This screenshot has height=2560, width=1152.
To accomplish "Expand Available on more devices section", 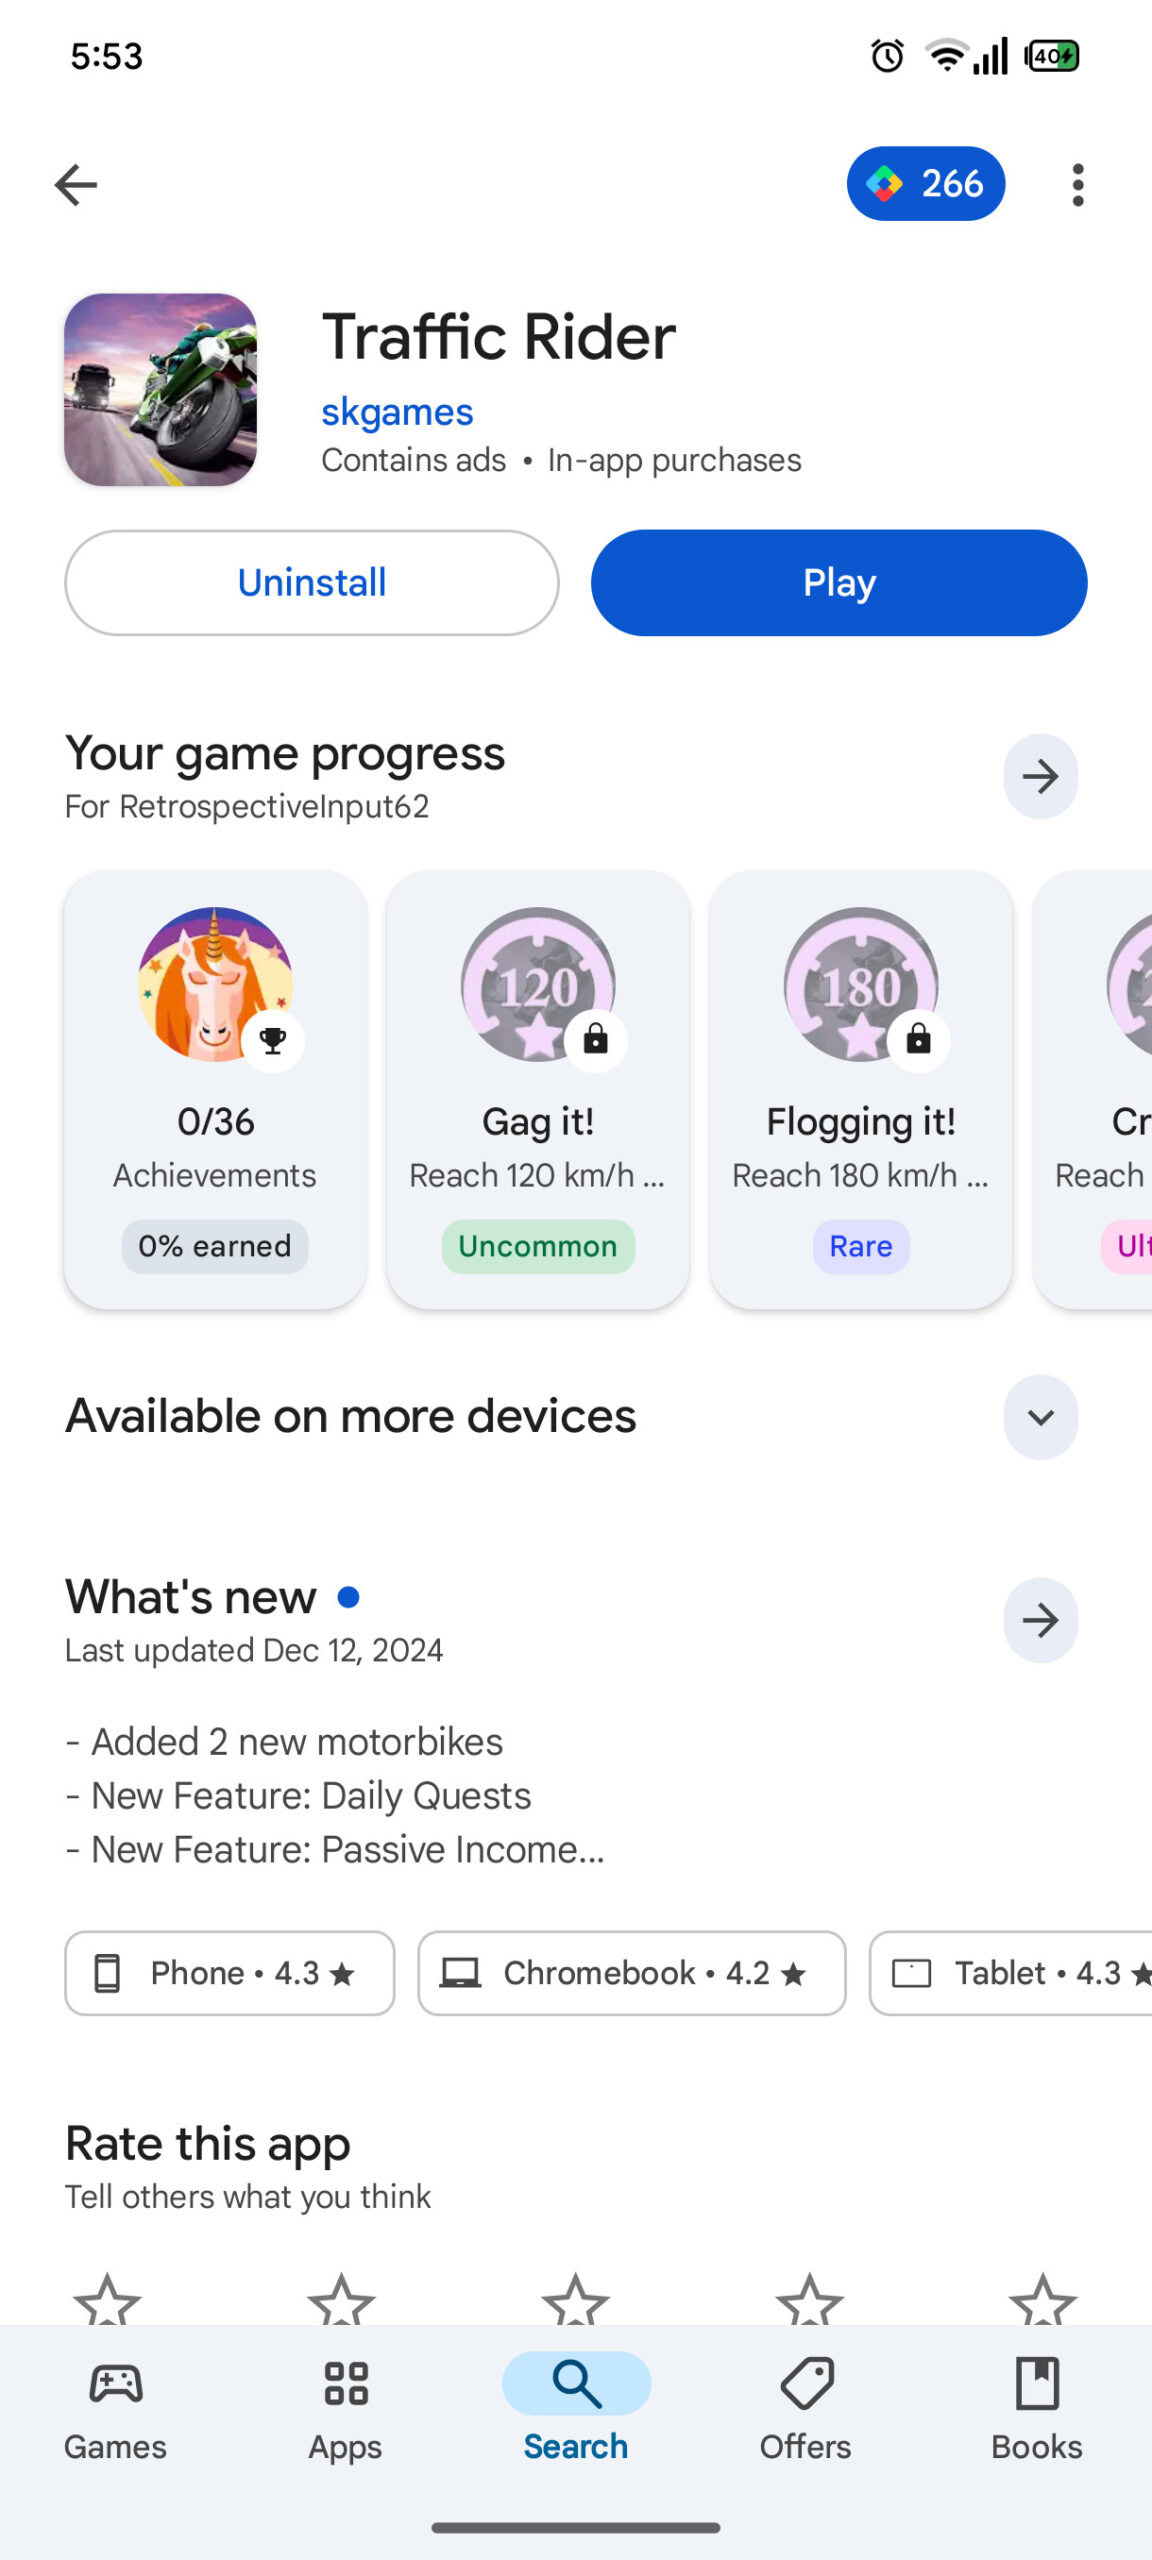I will click(x=1040, y=1417).
